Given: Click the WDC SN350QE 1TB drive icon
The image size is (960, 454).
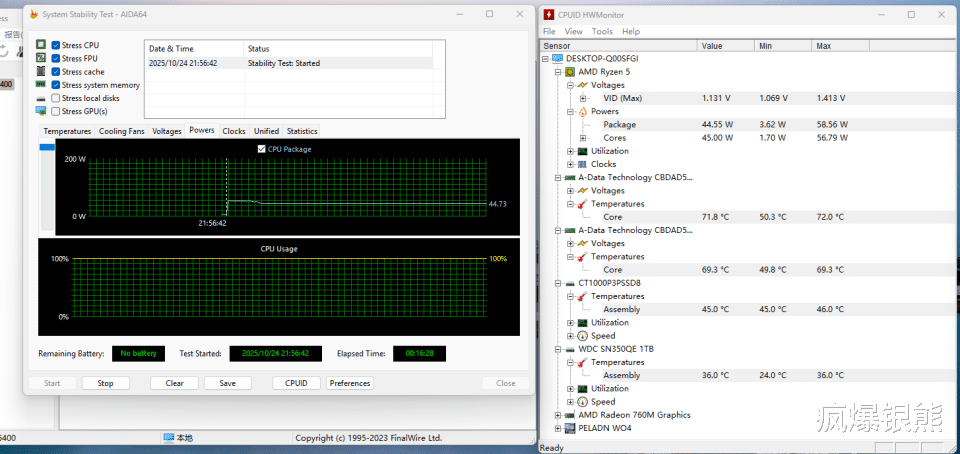Looking at the screenshot, I should pyautogui.click(x=570, y=349).
